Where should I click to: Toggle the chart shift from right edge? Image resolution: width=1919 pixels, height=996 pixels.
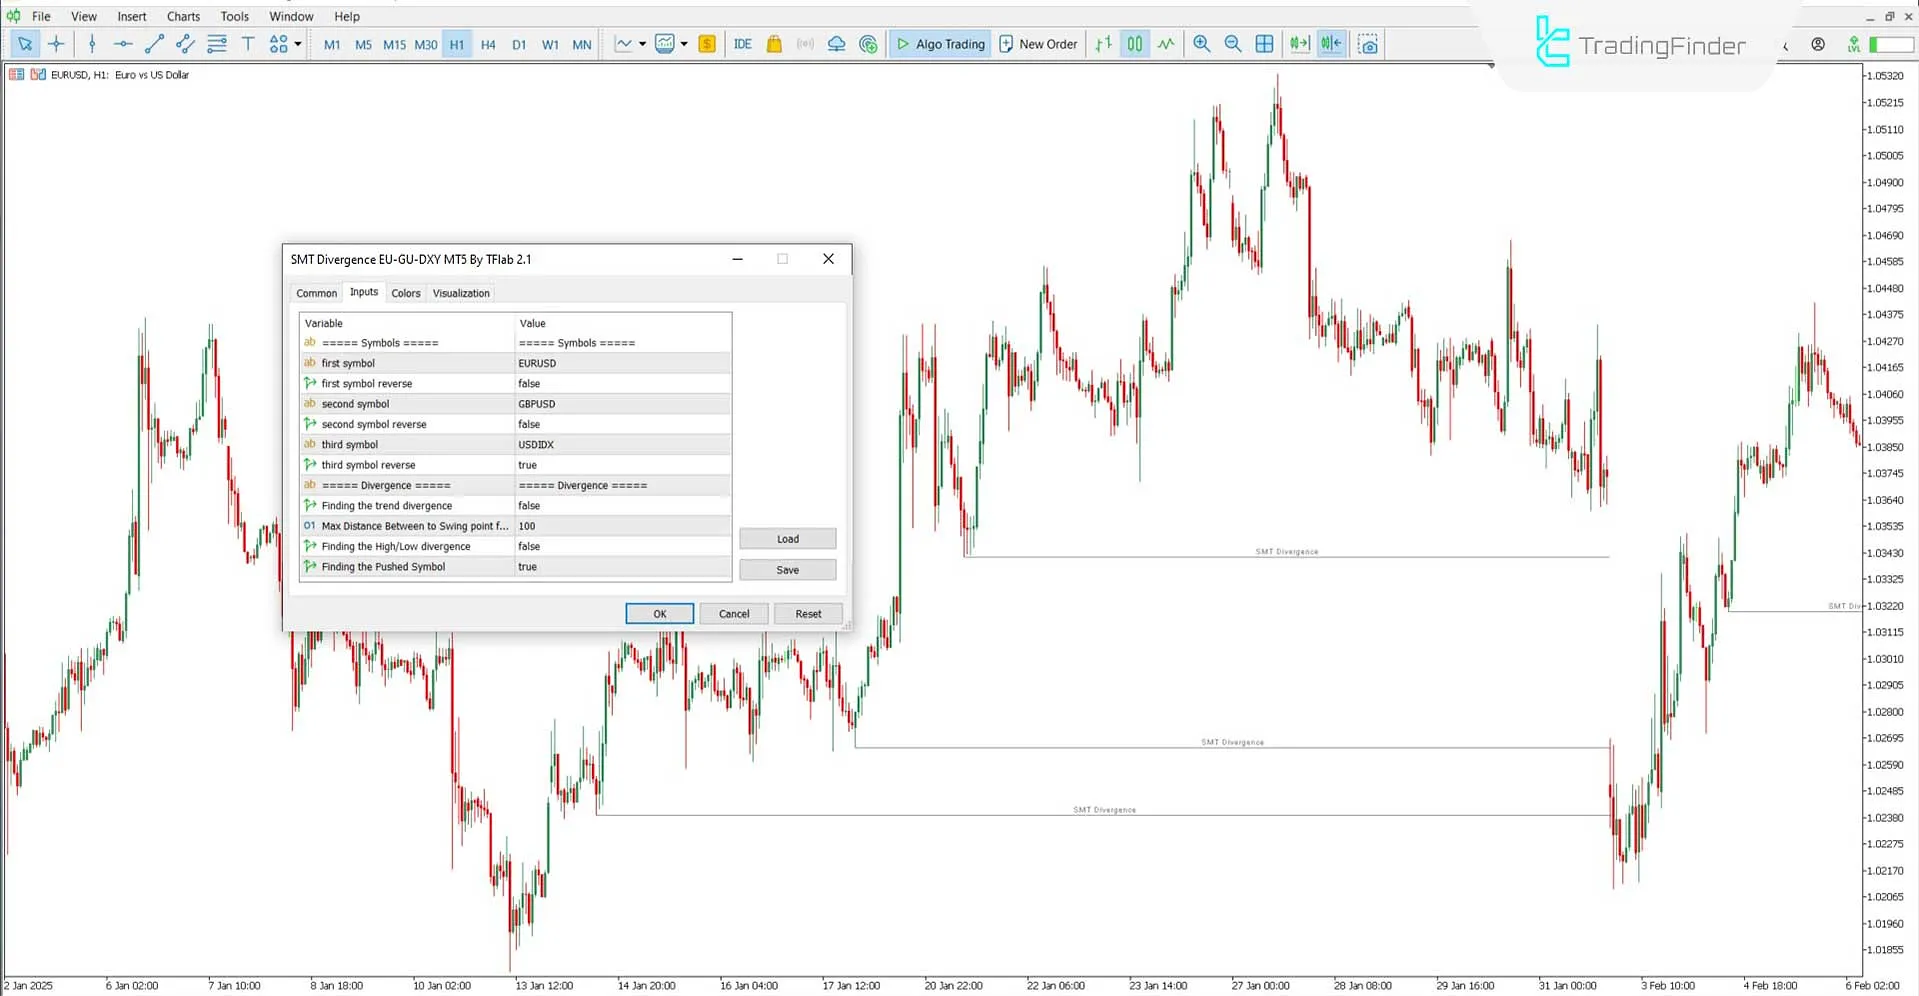tap(1330, 44)
